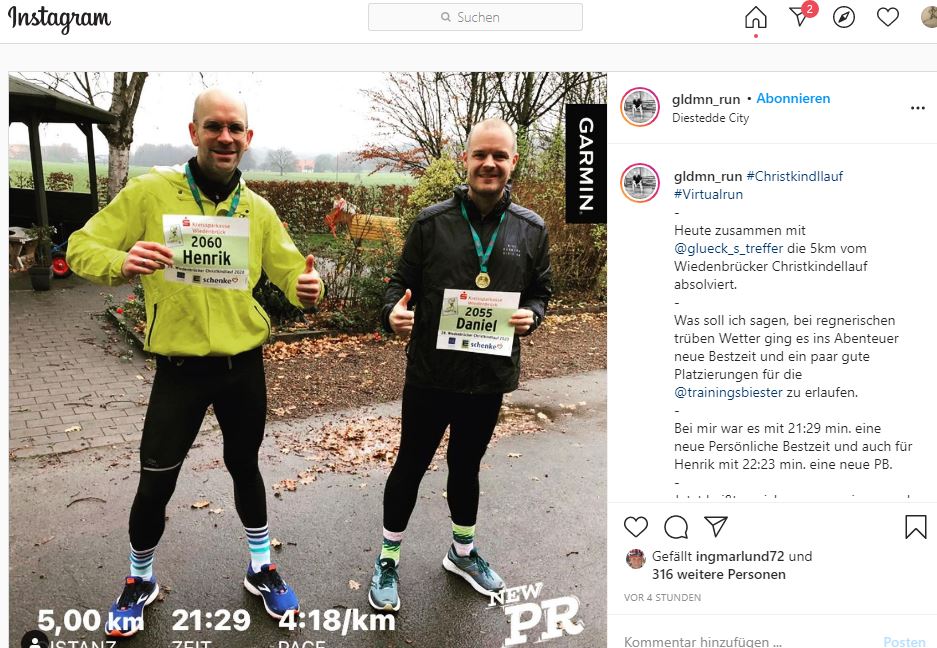
Task: Click the Abonnieren follow link
Action: [x=793, y=99]
